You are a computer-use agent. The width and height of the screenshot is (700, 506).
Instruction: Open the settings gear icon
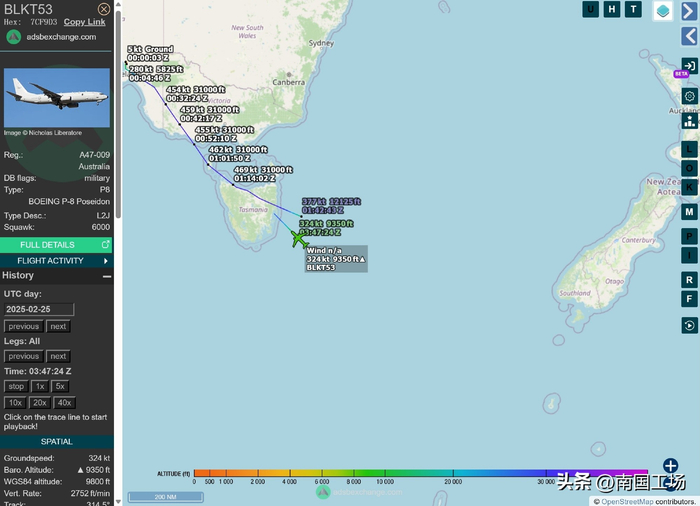click(690, 96)
